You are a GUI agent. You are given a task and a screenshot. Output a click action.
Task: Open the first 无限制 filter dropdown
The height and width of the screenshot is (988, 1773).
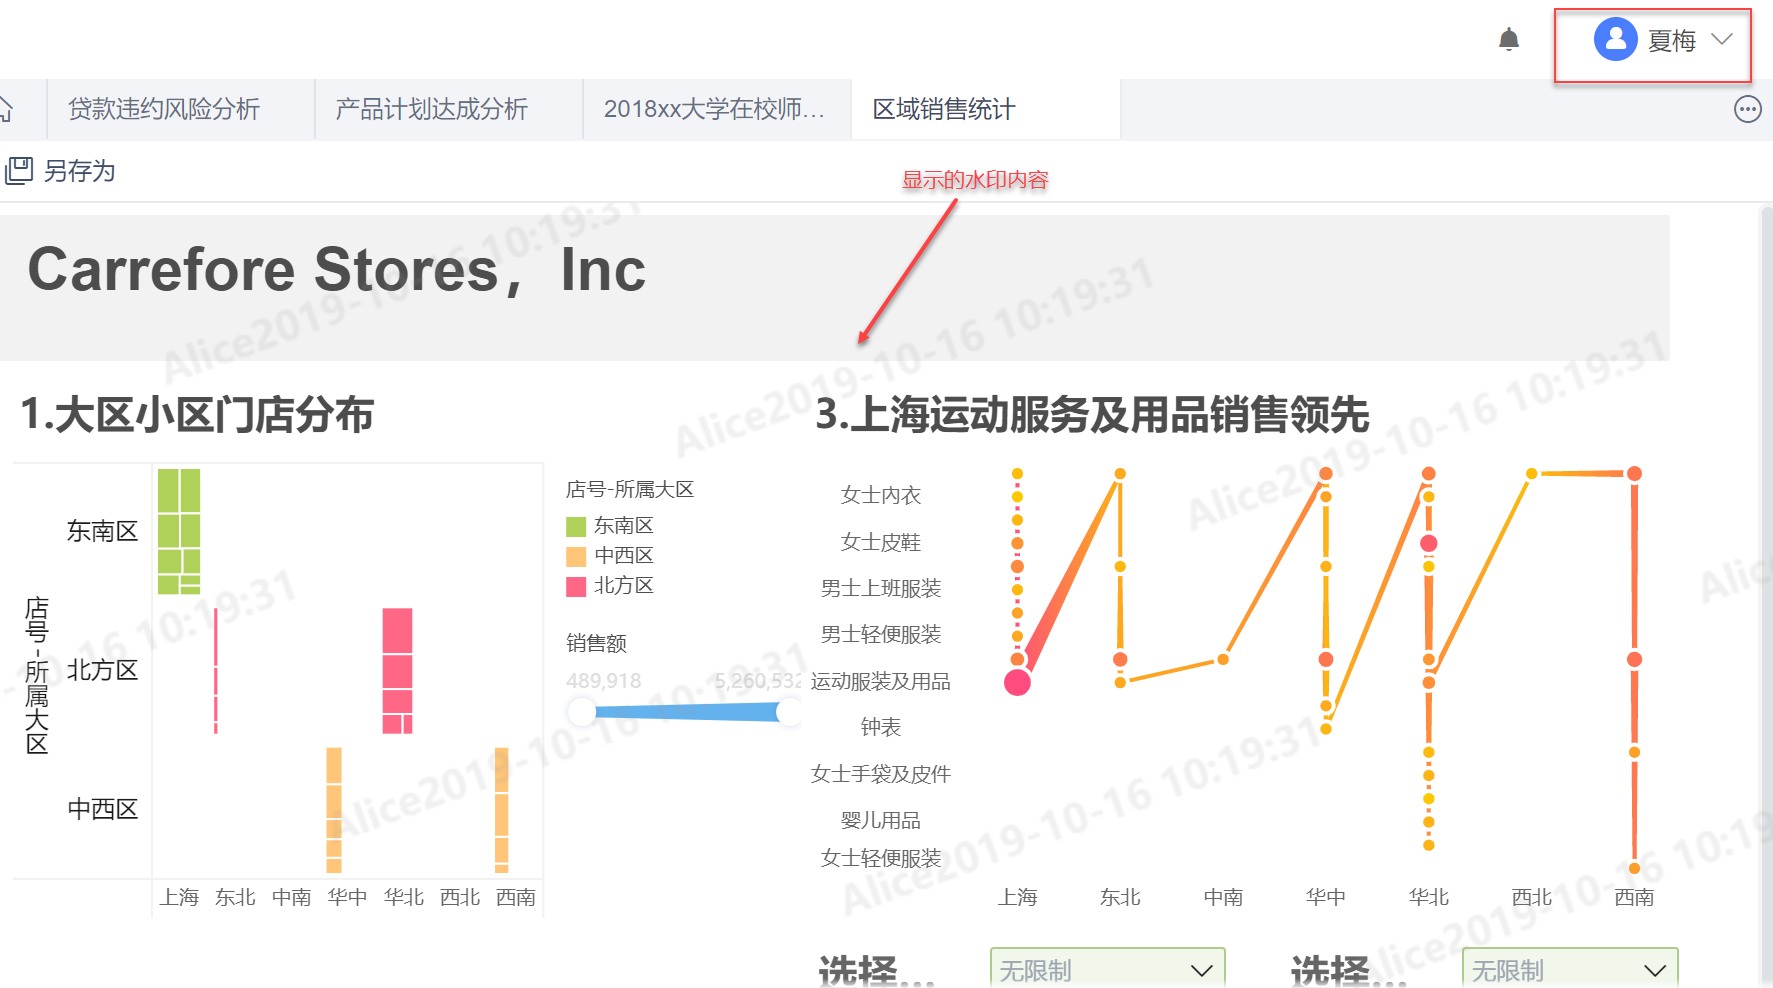(1107, 969)
